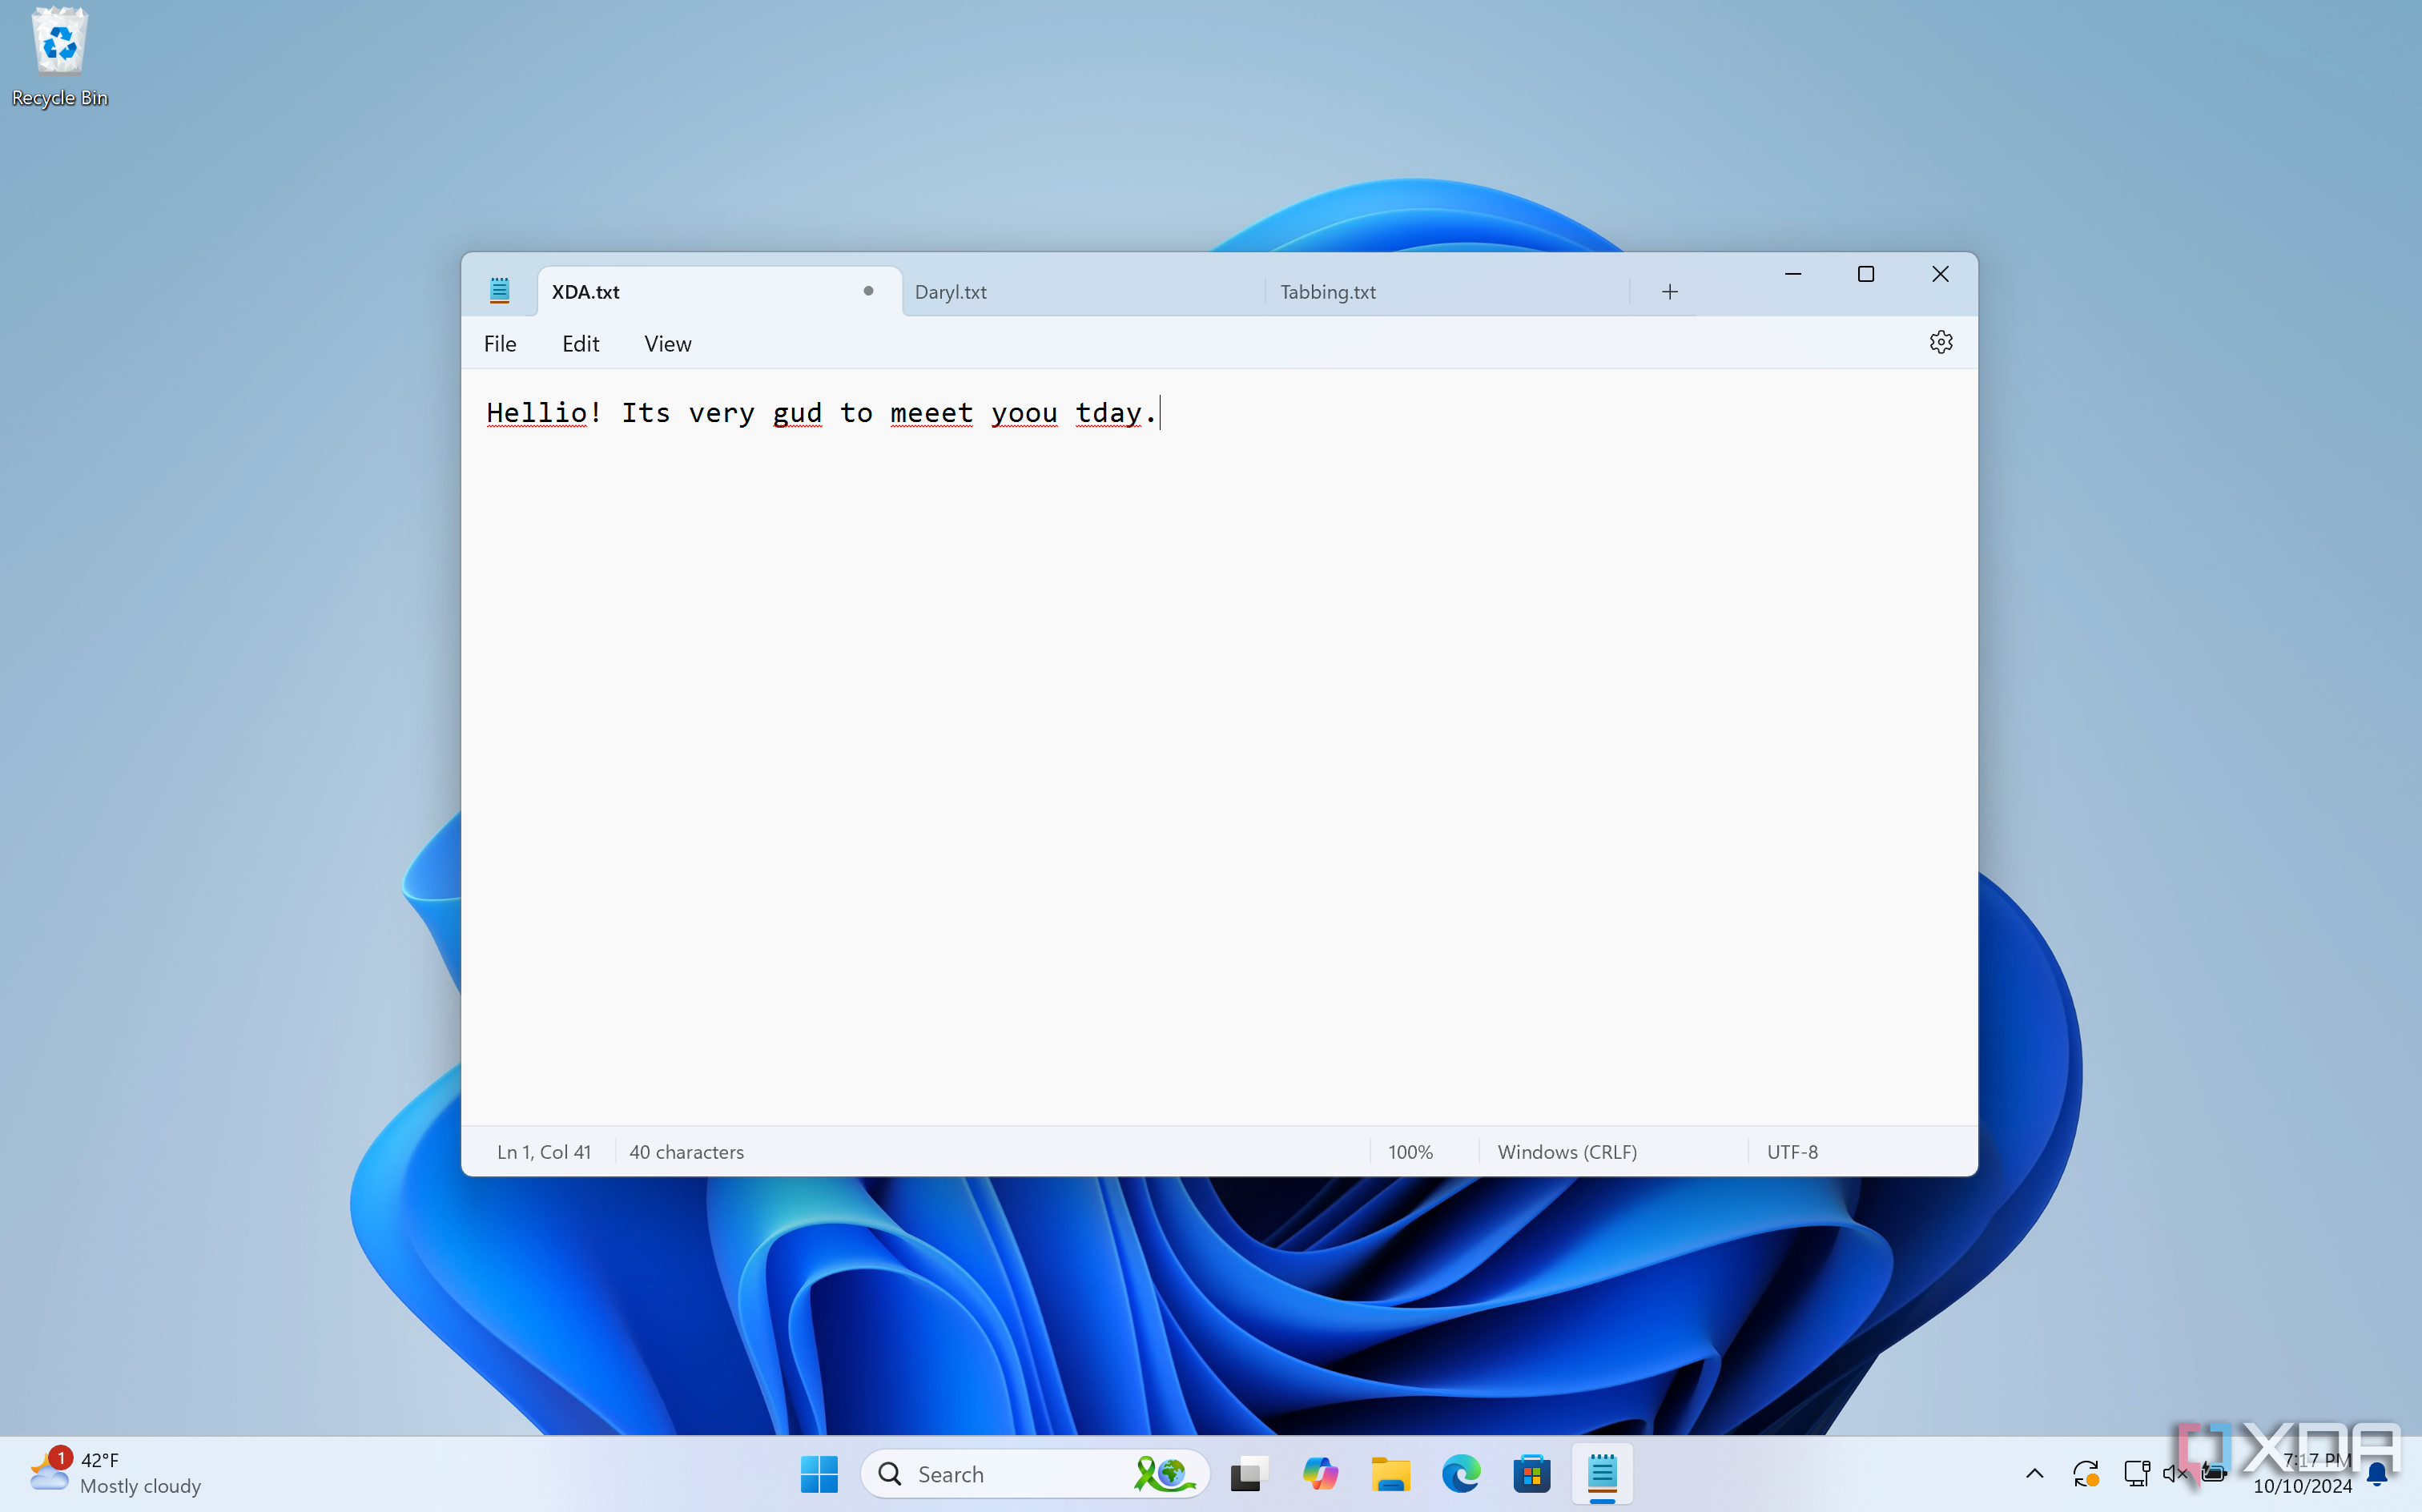
Task: Open the Microsoft Store icon in taskbar
Action: click(1532, 1474)
